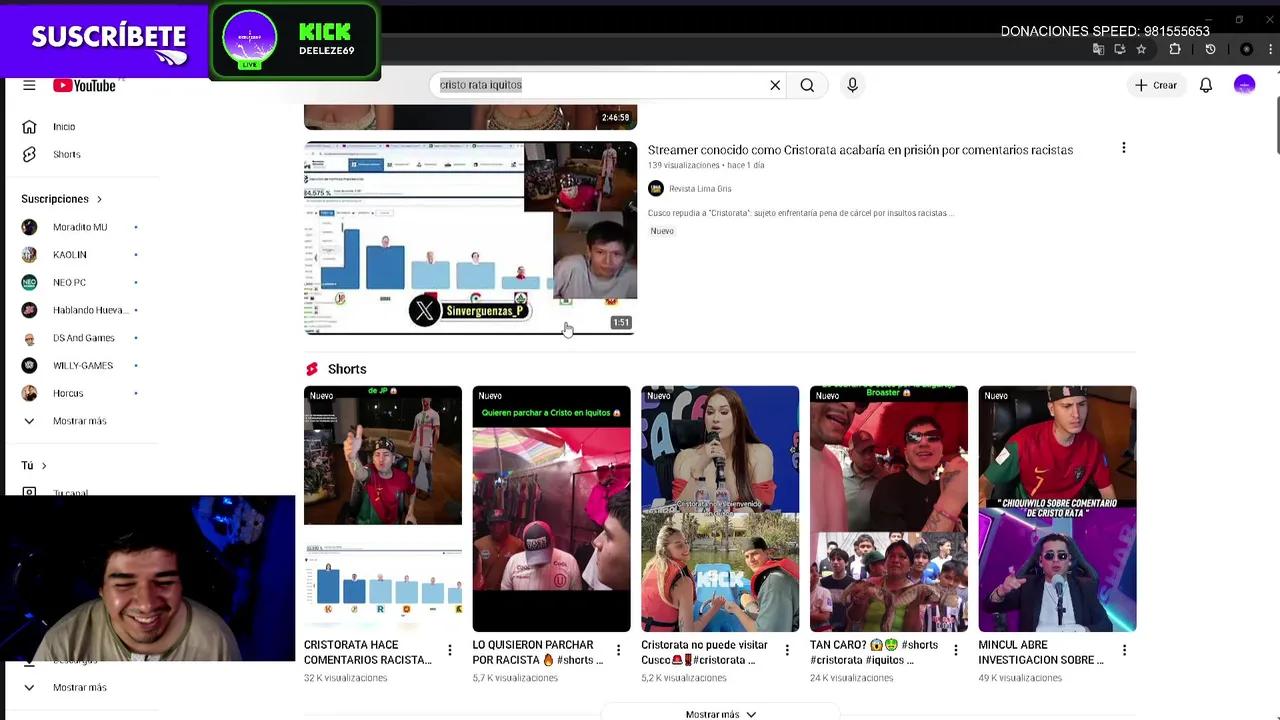Start voice search with microphone icon
The image size is (1280, 720).
pos(852,86)
